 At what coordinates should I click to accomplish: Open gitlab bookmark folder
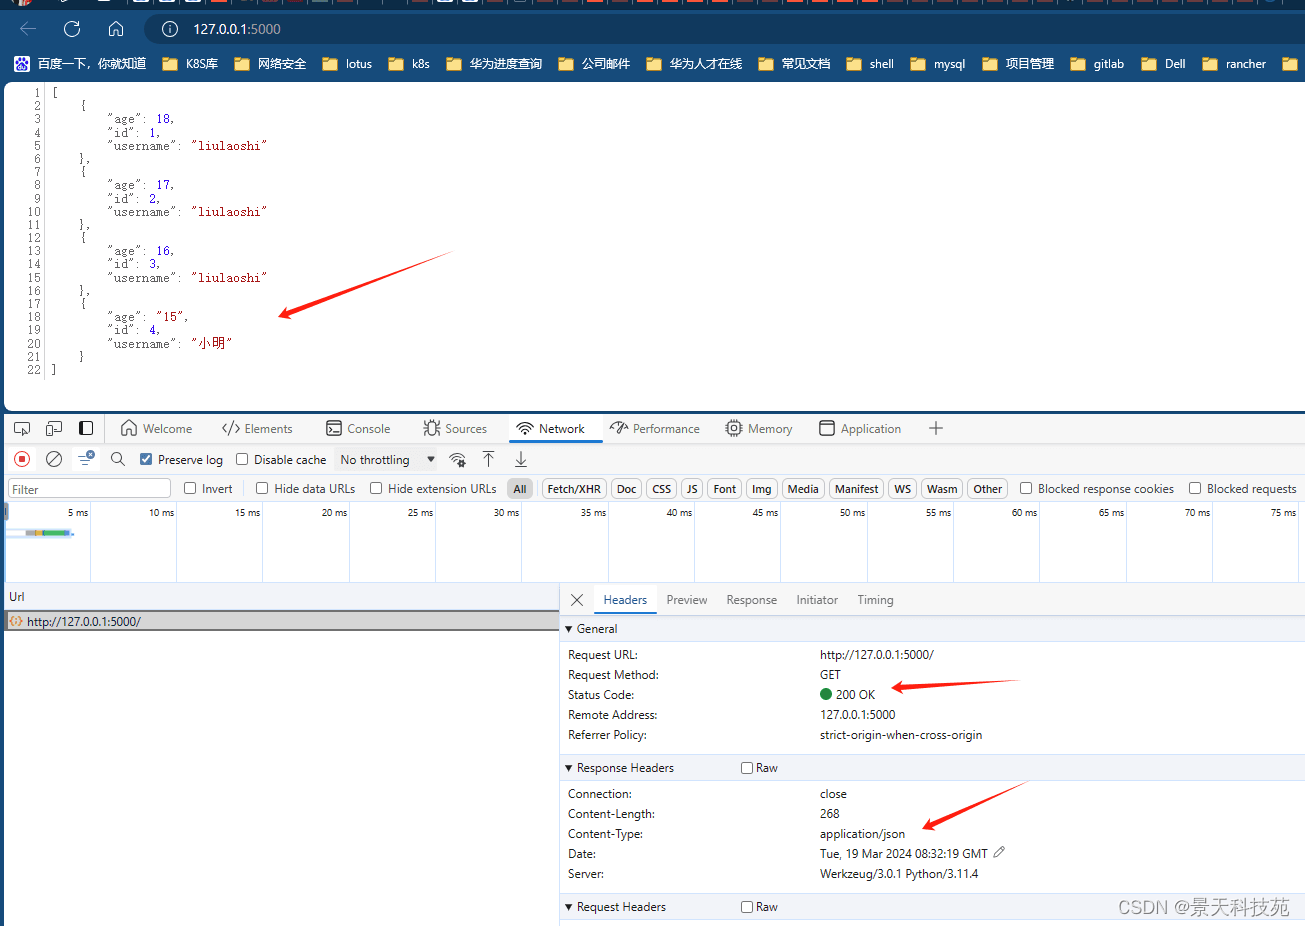coord(1097,64)
